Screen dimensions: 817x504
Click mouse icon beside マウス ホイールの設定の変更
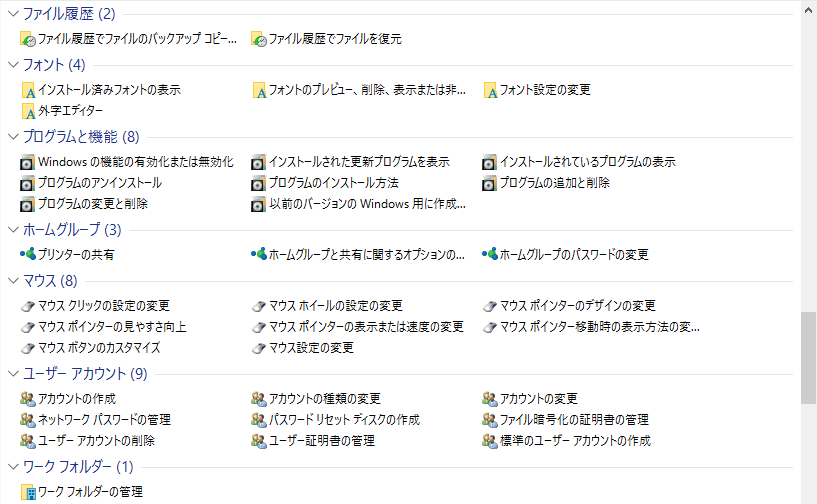[x=258, y=306]
